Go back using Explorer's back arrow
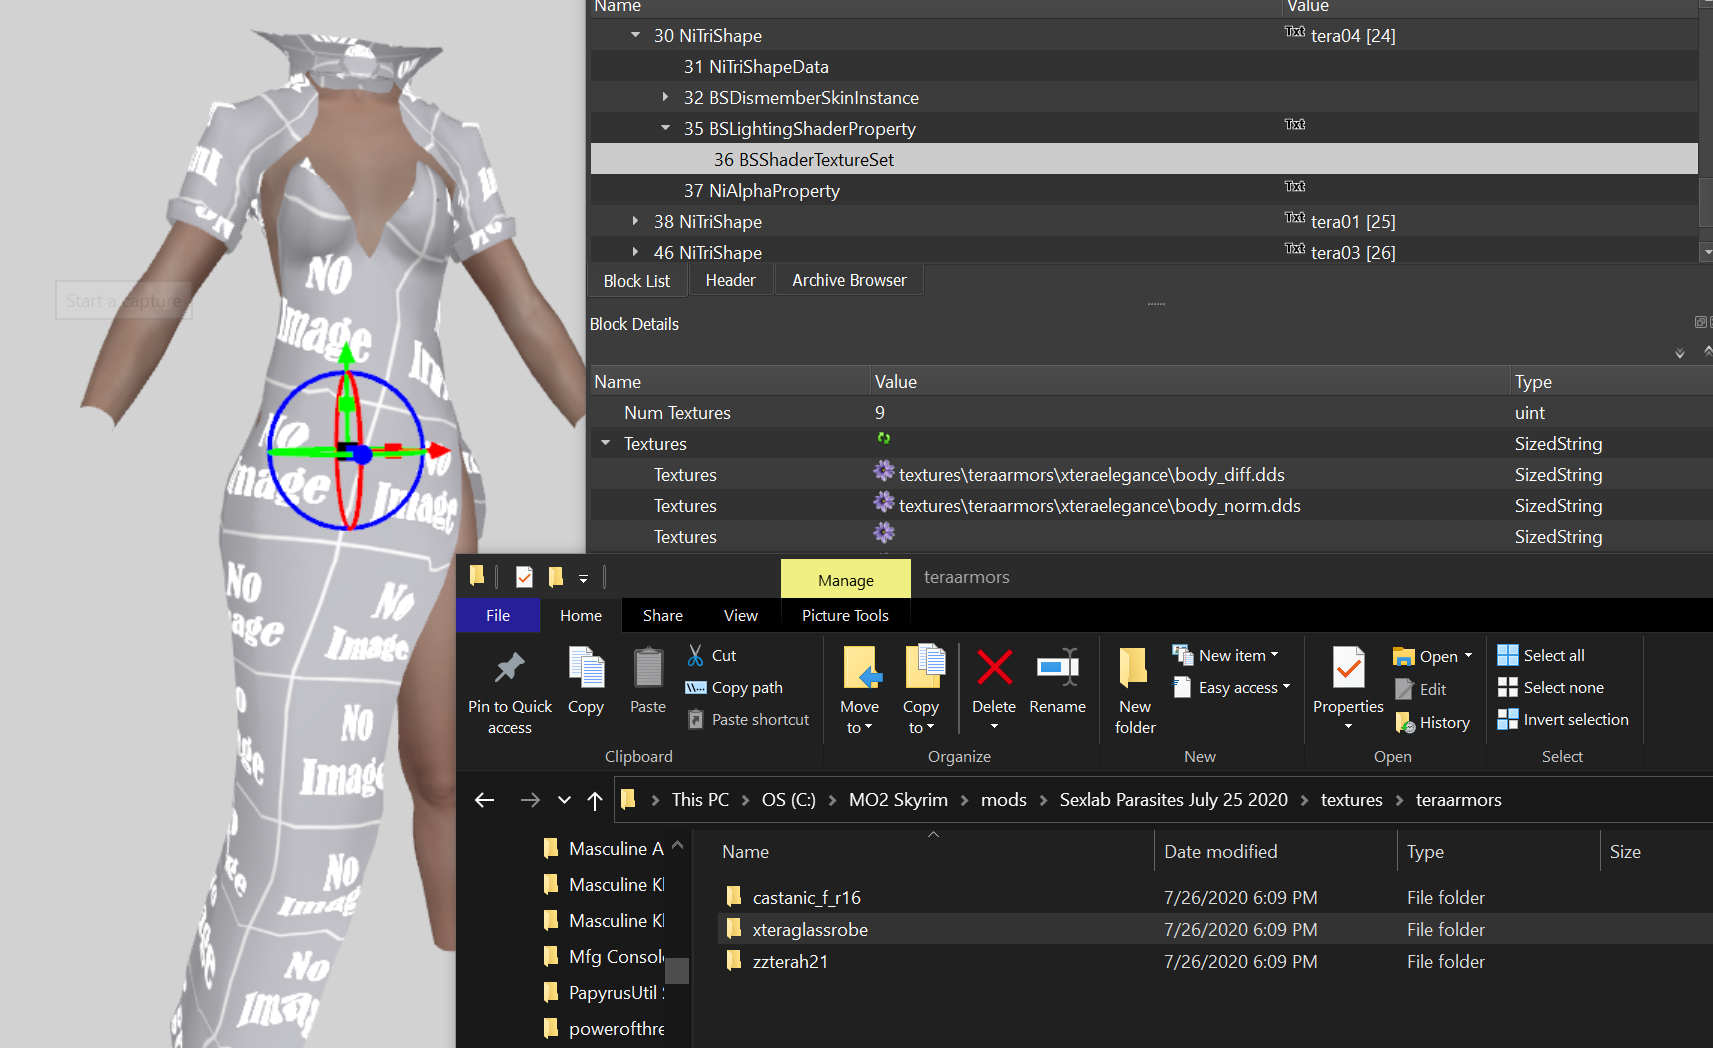 (485, 800)
